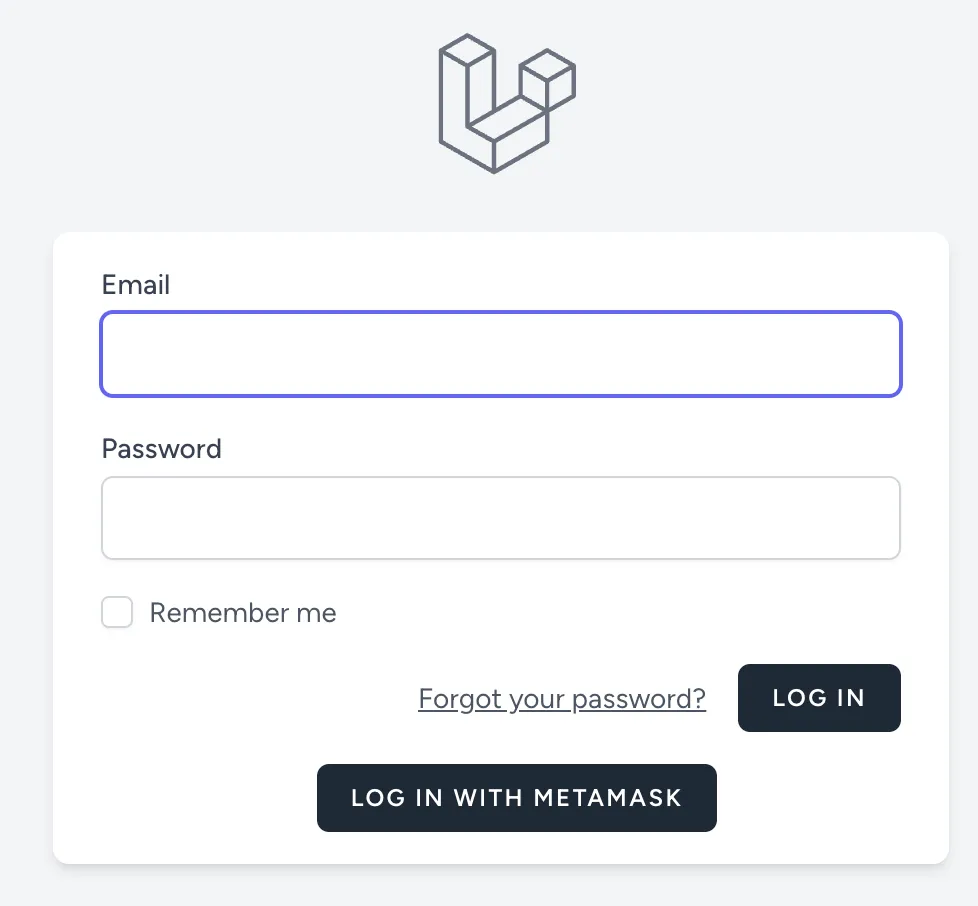Screen dimensions: 978x906
Task: Select the Laravel brand icon above the form
Action: point(506,102)
